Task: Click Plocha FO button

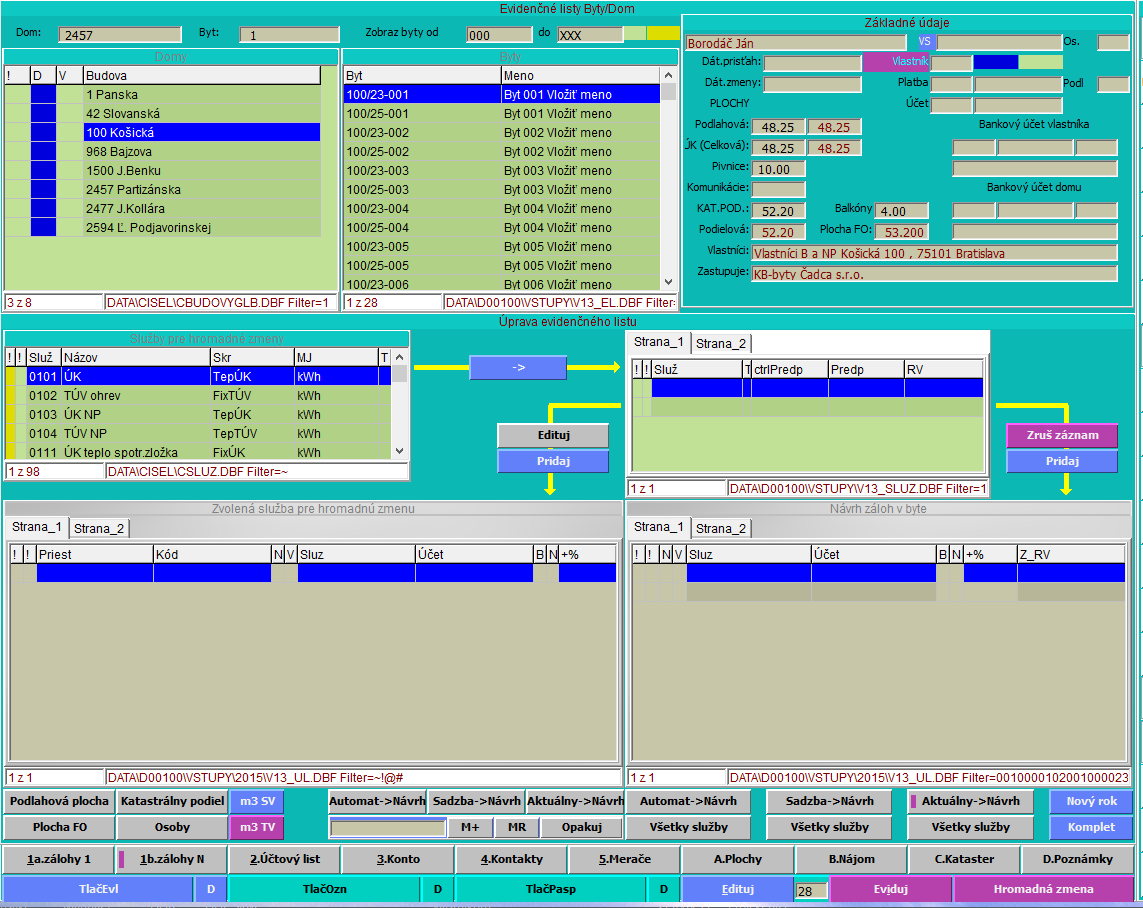Action: tap(59, 828)
